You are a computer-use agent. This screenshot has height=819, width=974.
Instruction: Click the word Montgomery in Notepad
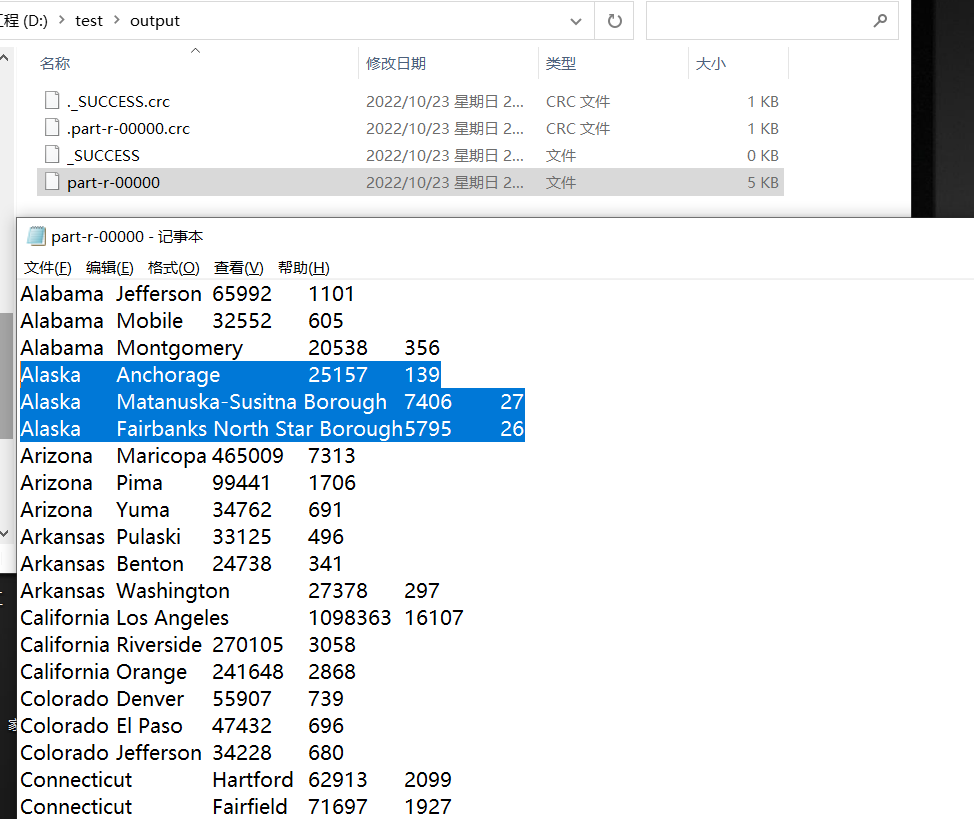click(180, 348)
